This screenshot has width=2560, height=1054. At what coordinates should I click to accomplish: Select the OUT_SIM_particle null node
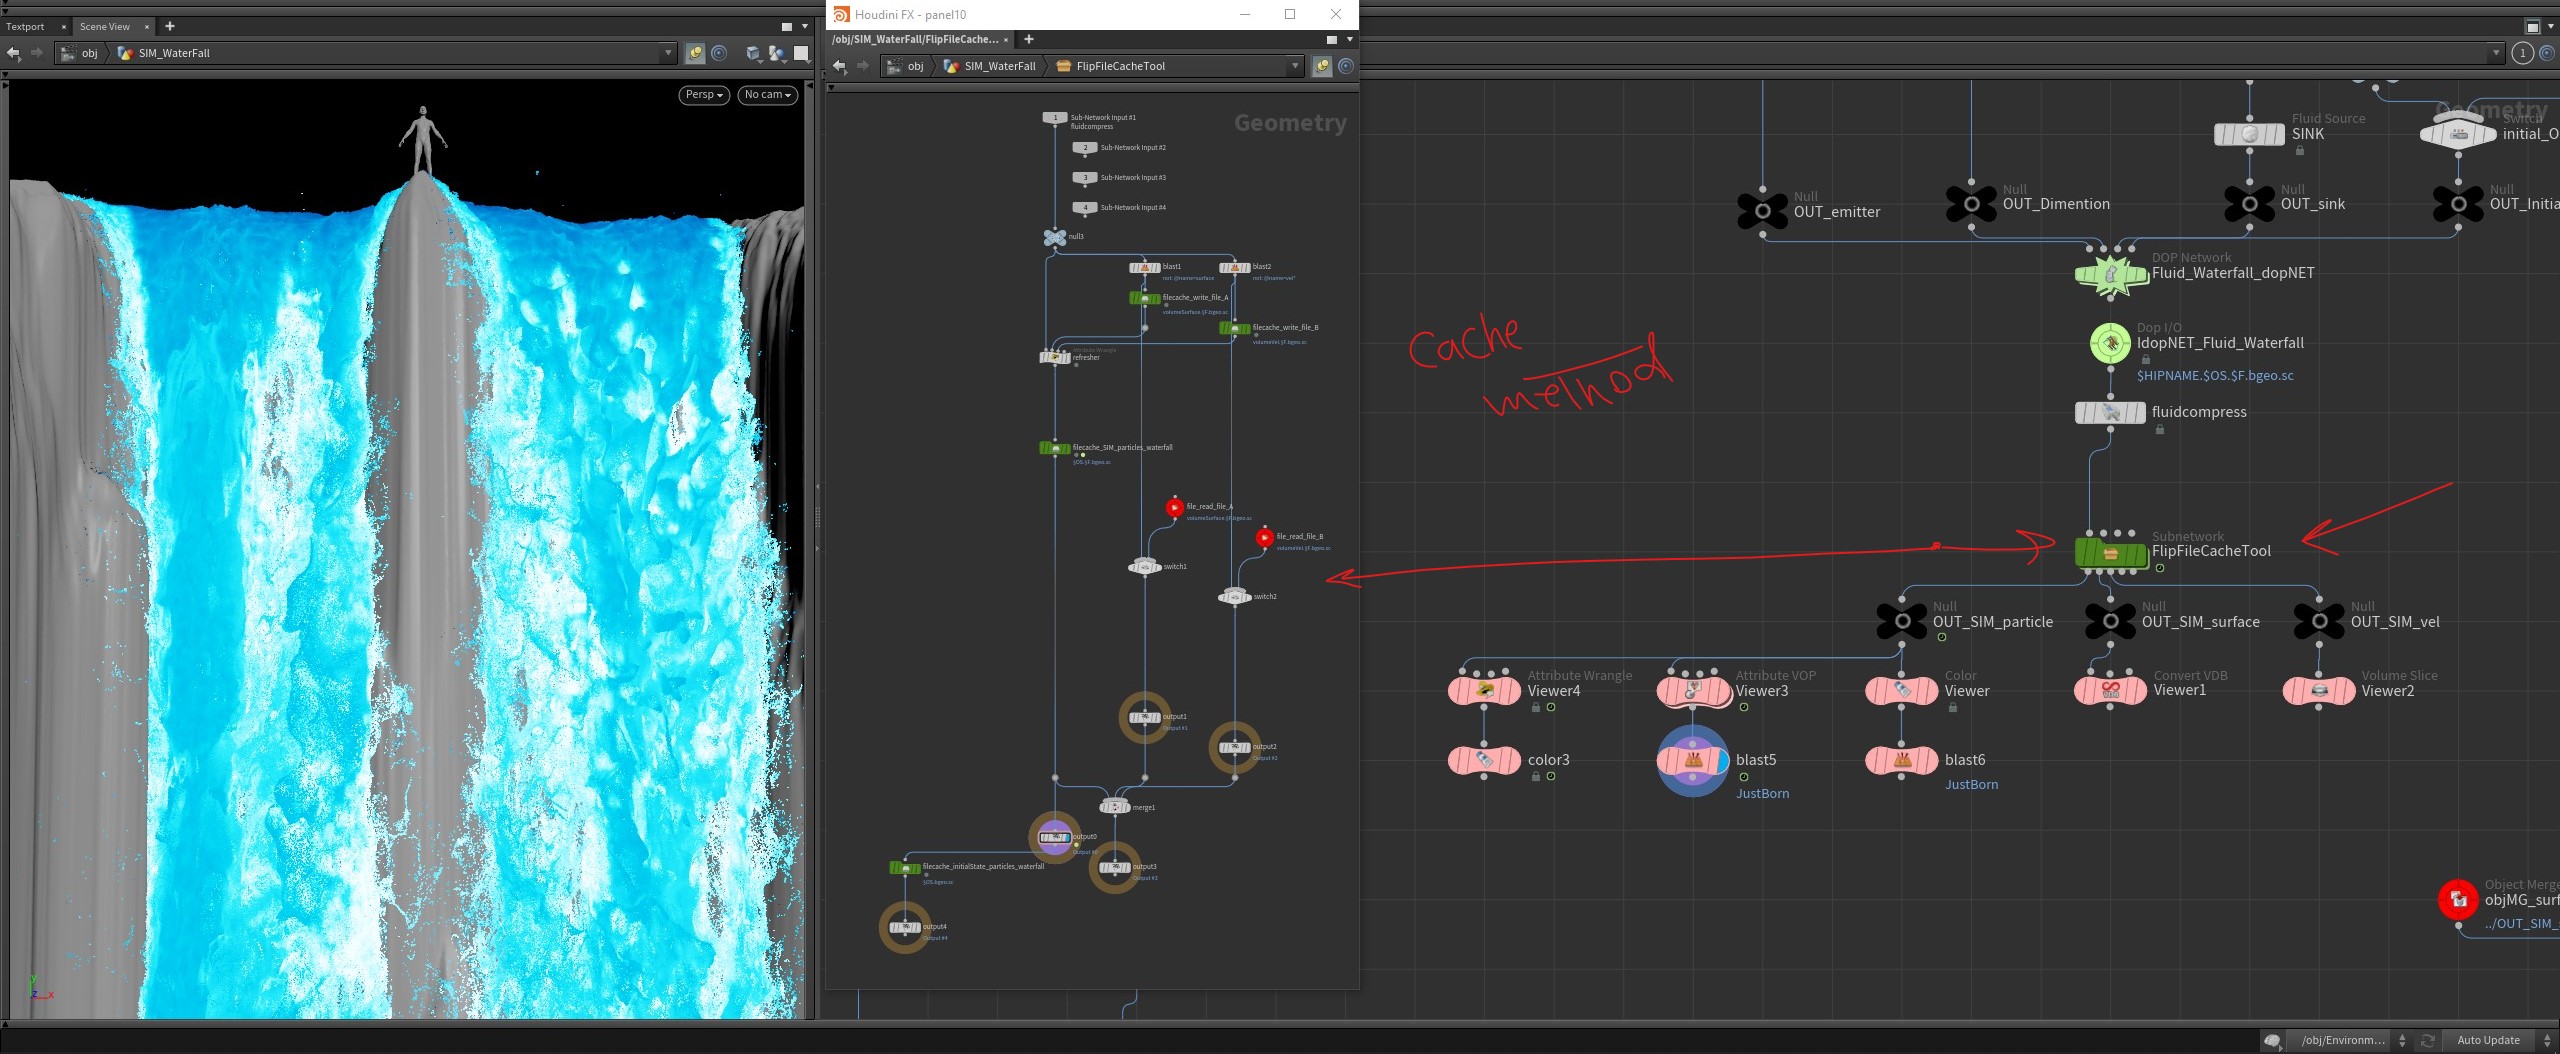[1901, 621]
